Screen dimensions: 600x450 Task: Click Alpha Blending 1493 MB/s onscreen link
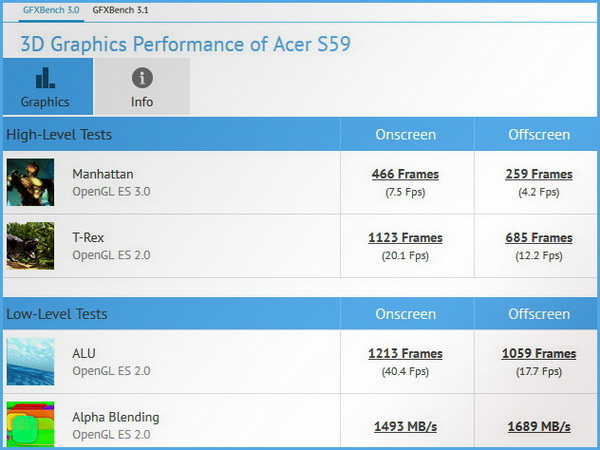[405, 427]
